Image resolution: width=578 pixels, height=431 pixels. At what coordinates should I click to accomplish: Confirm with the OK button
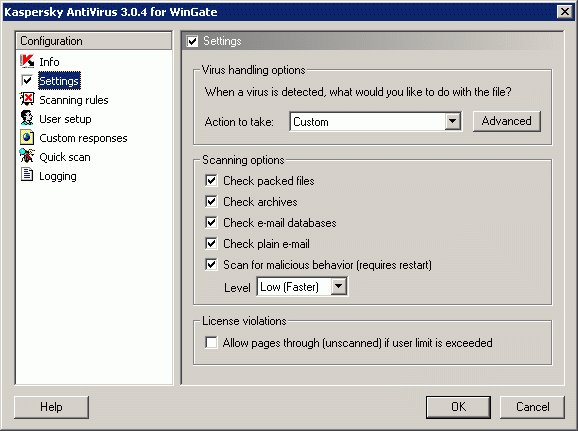pos(458,407)
